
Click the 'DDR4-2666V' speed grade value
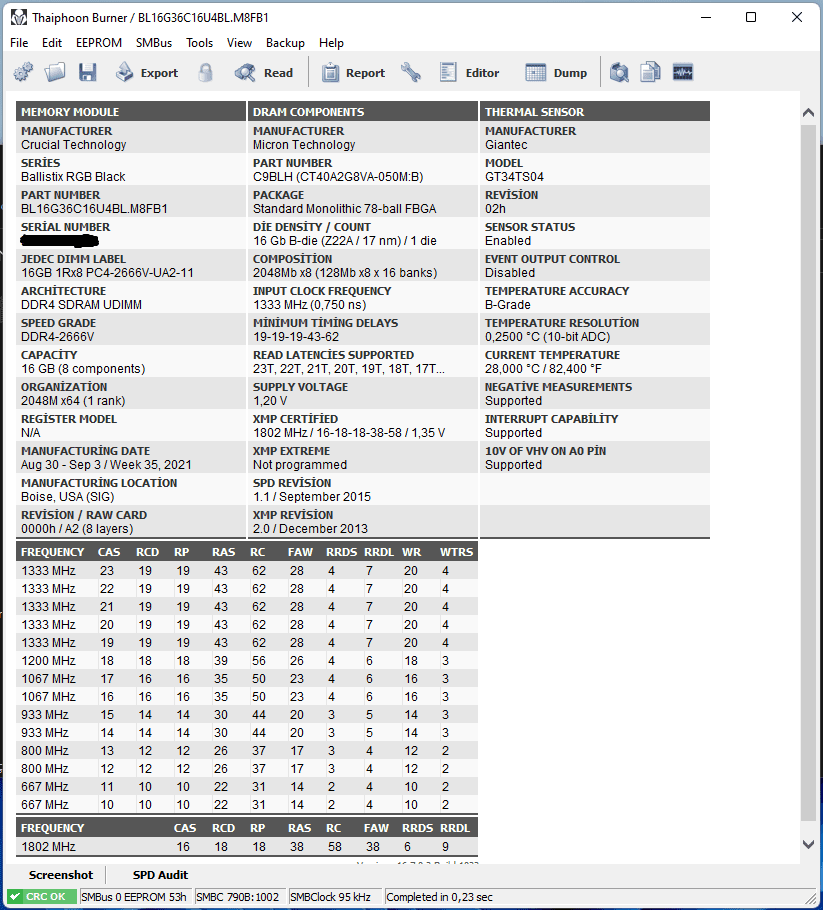(57, 337)
